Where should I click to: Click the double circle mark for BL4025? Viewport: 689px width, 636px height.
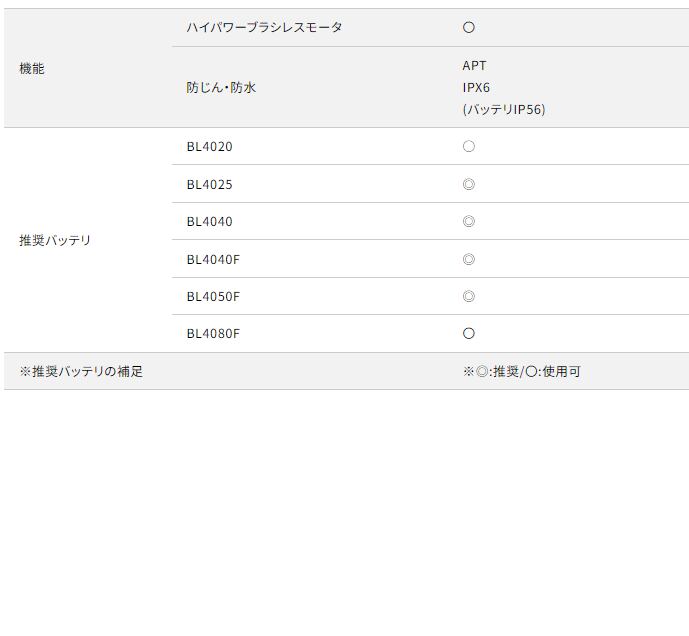(468, 185)
